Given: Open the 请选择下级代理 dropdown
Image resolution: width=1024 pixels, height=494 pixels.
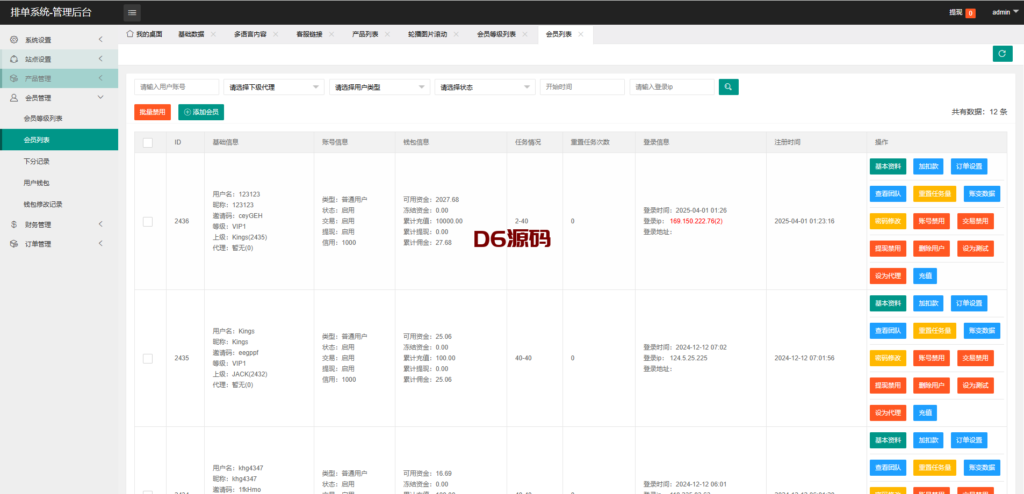Looking at the screenshot, I should tap(274, 87).
